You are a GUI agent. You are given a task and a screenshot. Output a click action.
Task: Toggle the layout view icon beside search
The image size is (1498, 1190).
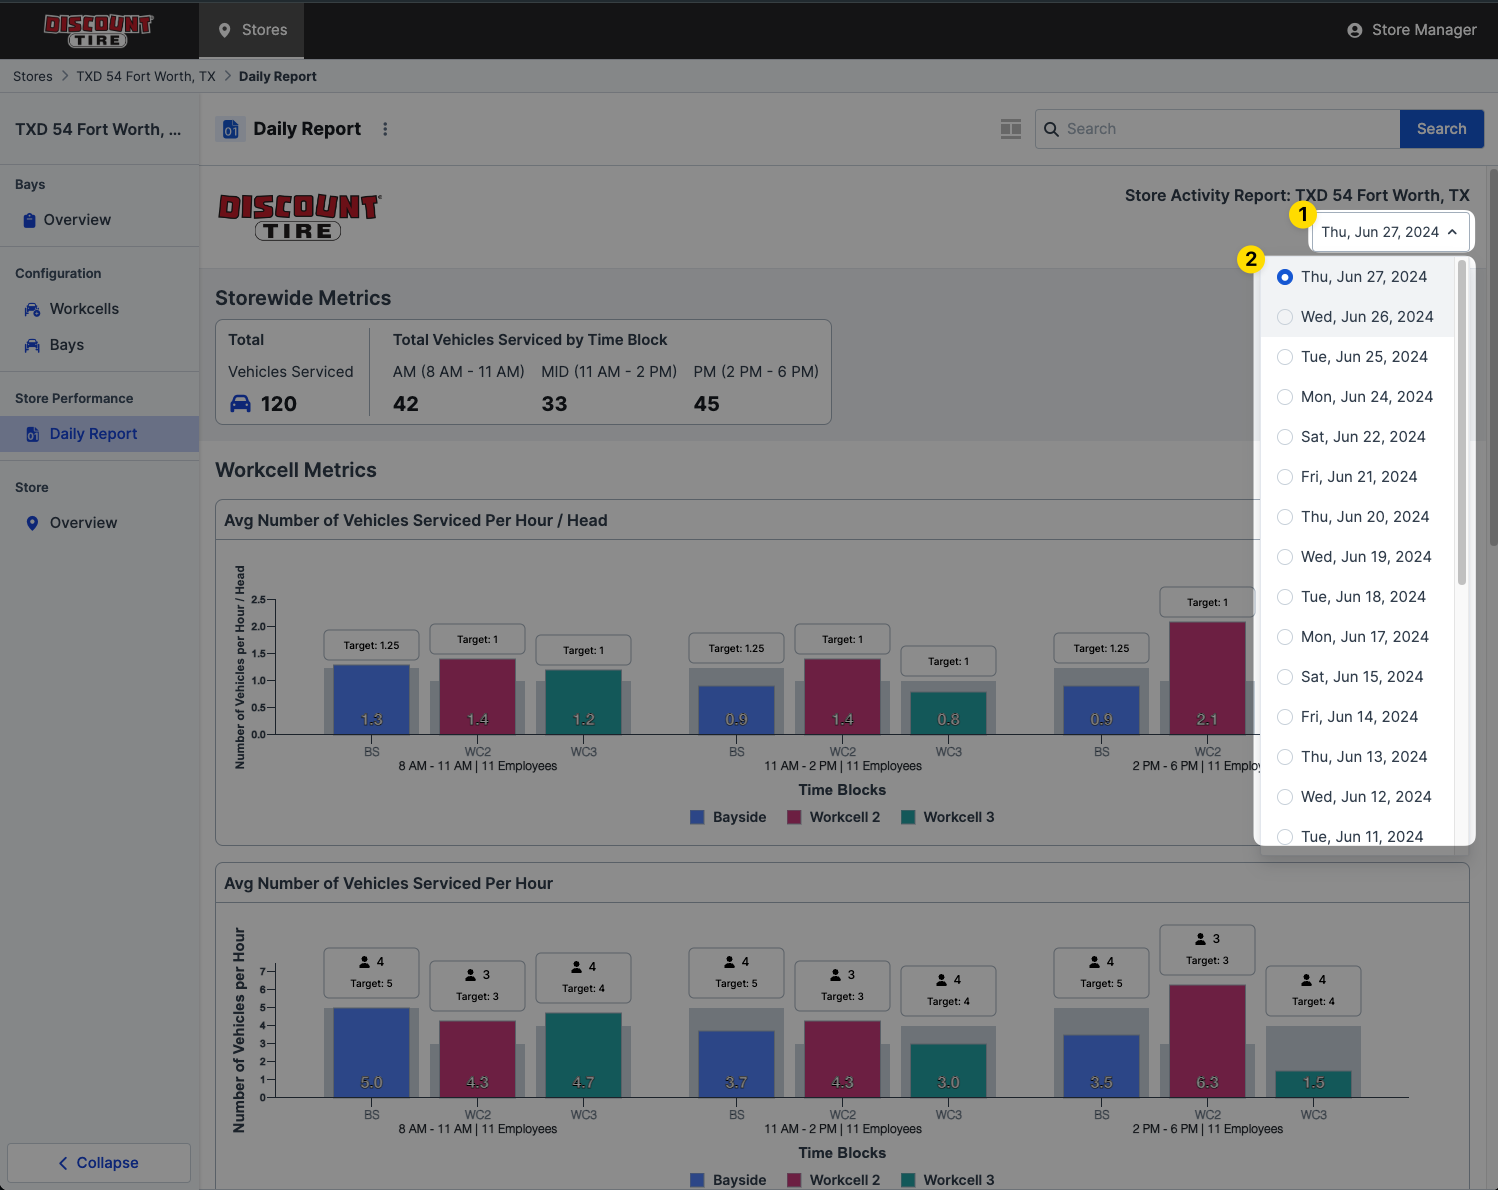click(x=1011, y=129)
